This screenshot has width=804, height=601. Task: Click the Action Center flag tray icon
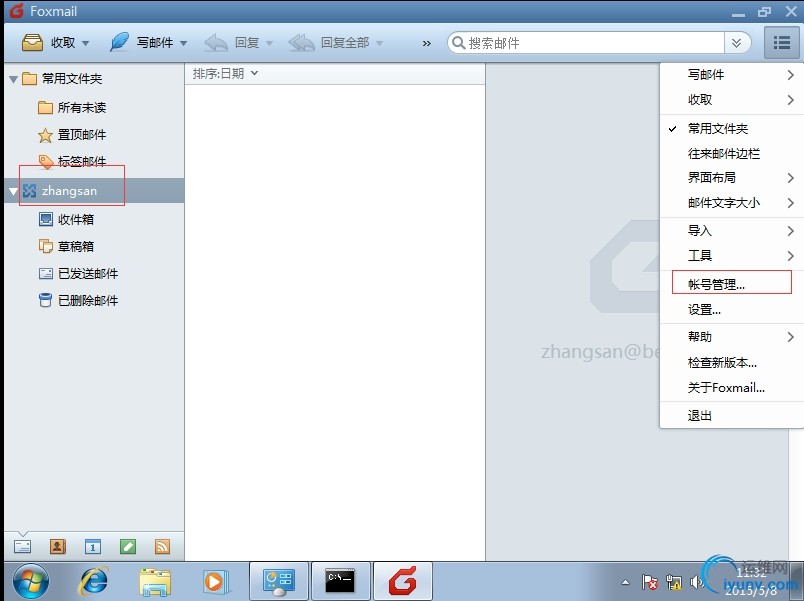coord(650,582)
